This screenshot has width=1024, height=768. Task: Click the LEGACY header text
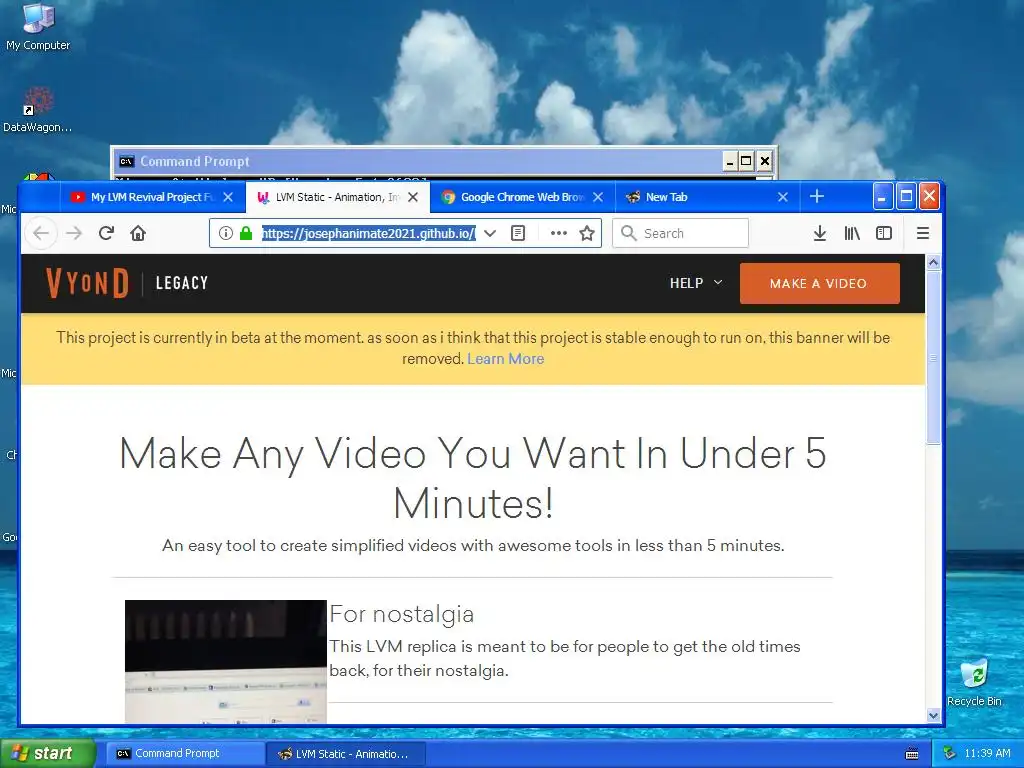point(182,283)
